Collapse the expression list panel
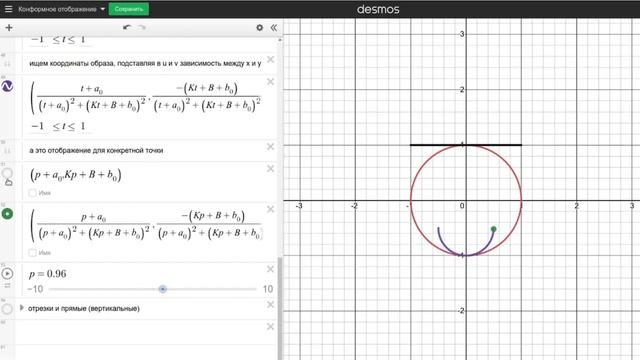Screen dimensions: 640x360 273,28
